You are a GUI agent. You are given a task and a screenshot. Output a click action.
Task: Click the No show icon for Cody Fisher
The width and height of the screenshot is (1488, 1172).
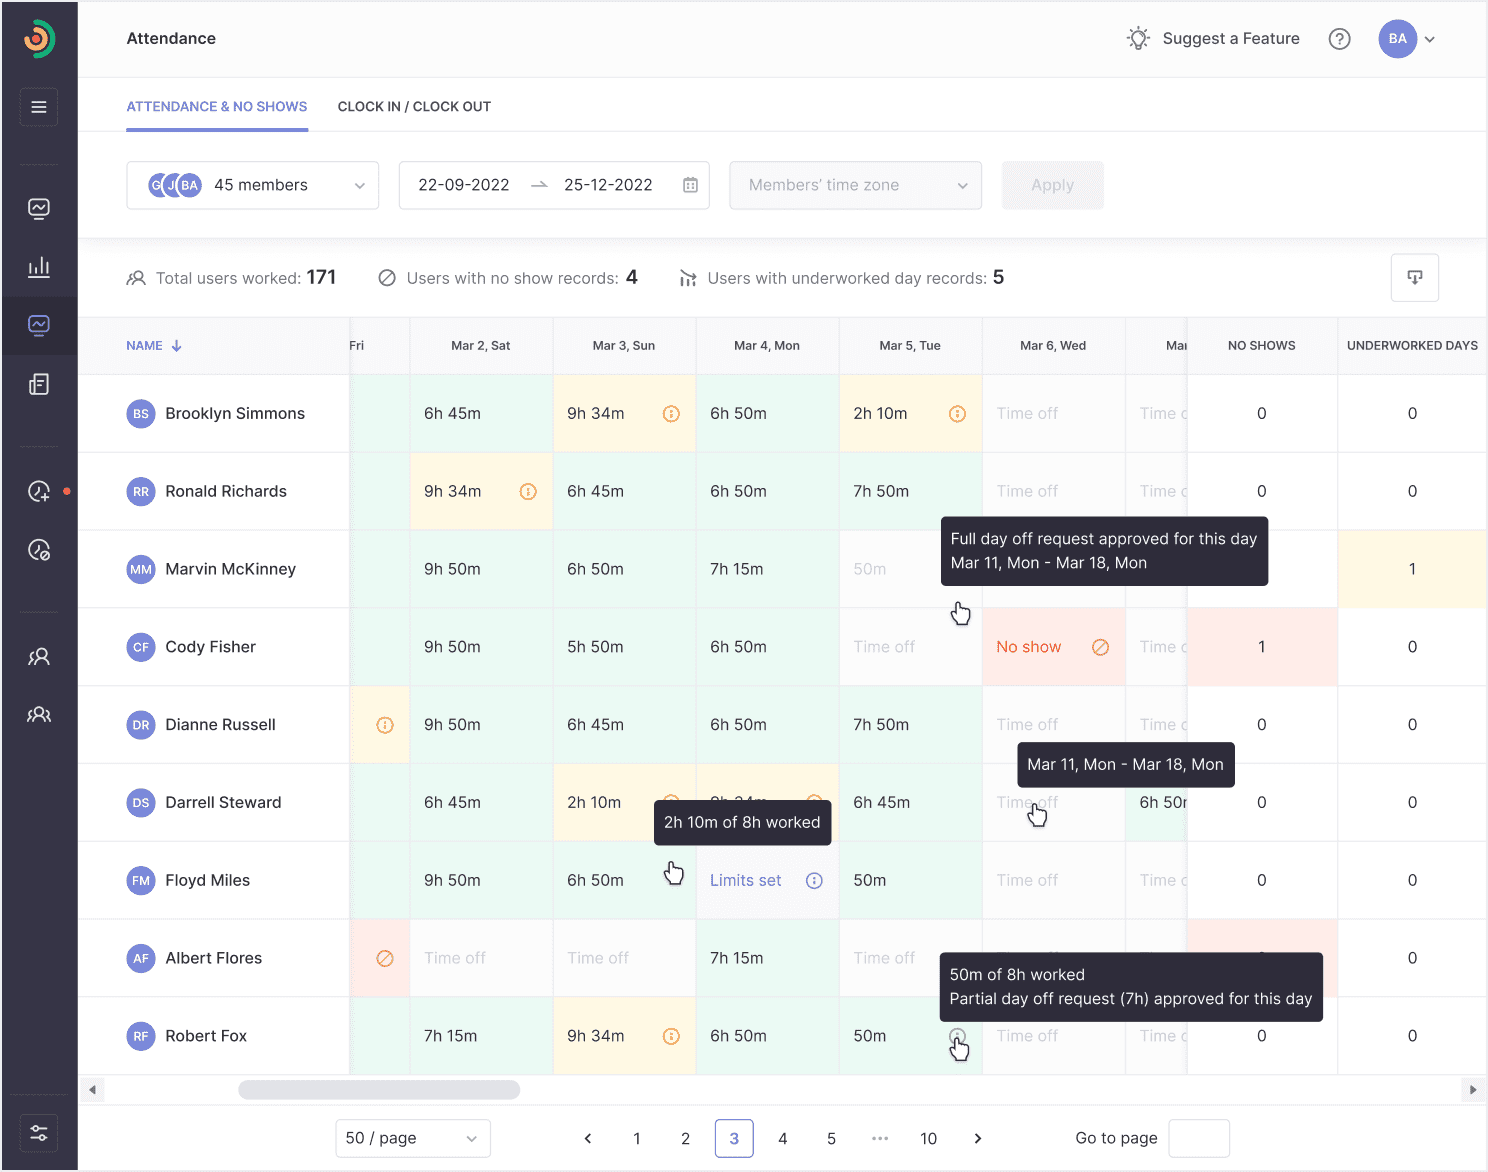(1100, 647)
